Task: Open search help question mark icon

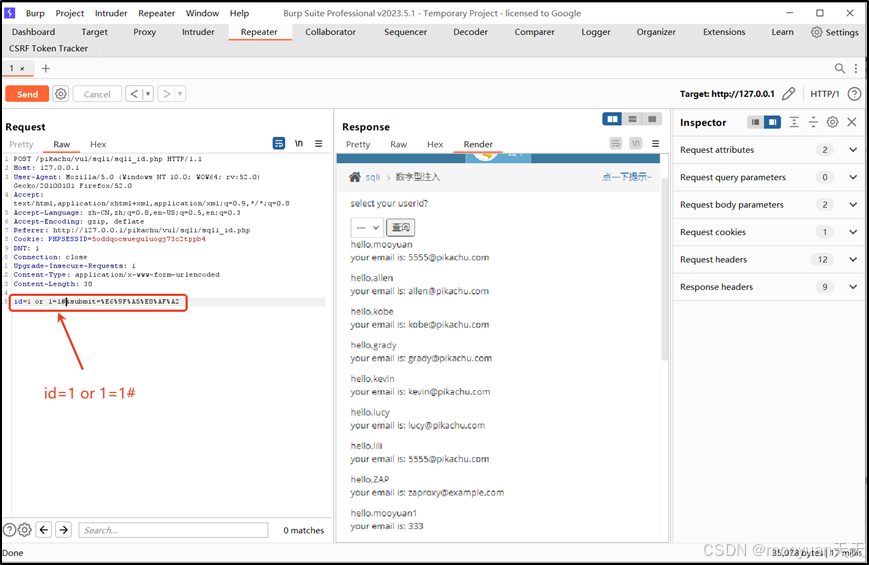Action: 9,530
